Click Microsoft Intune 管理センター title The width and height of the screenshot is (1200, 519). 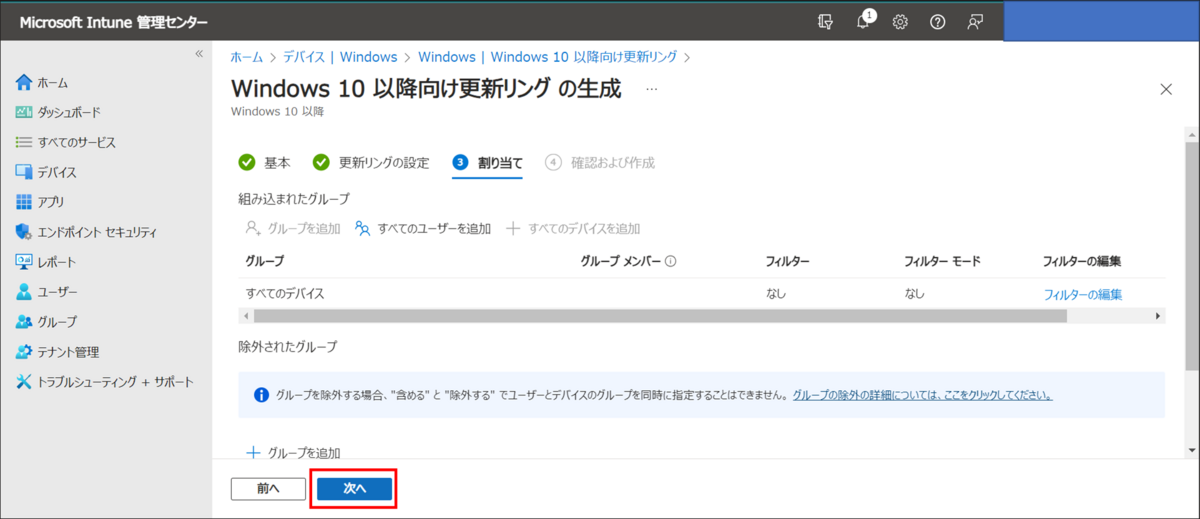(114, 22)
